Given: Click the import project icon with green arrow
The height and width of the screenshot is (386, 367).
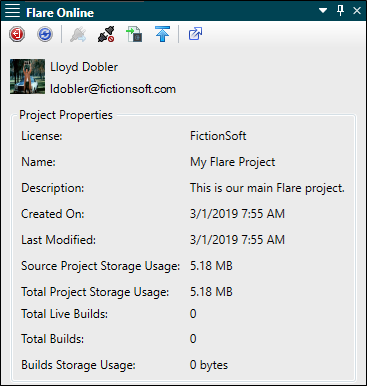Looking at the screenshot, I should [x=134, y=34].
